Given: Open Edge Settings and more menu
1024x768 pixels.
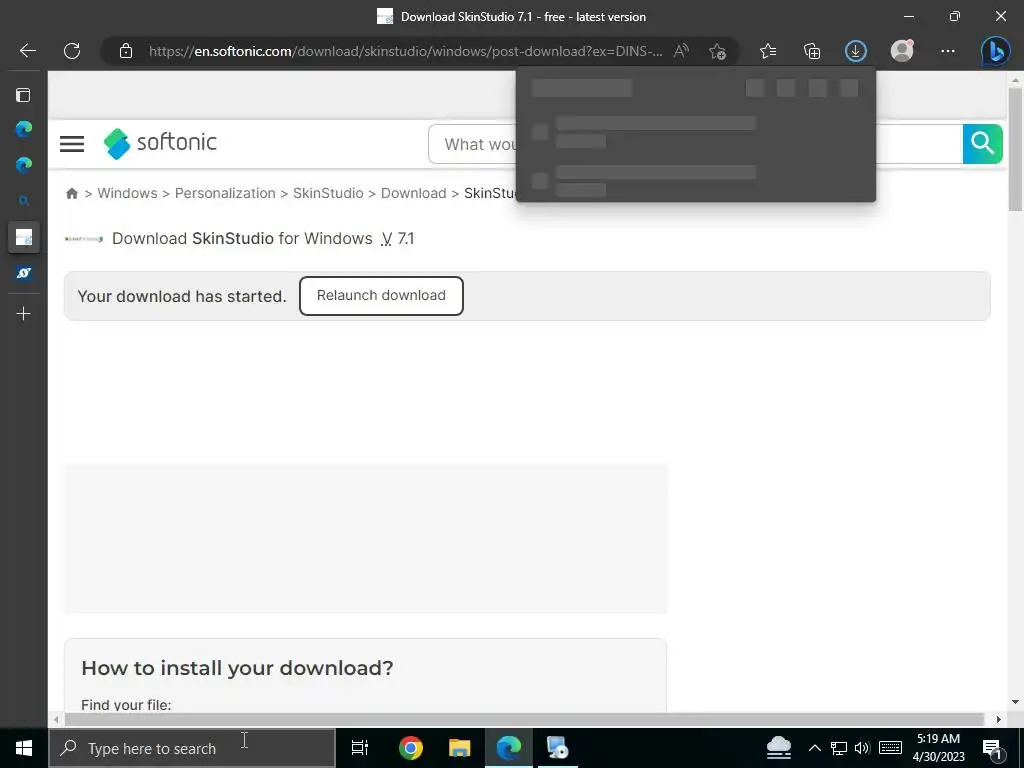Looking at the screenshot, I should 948,51.
